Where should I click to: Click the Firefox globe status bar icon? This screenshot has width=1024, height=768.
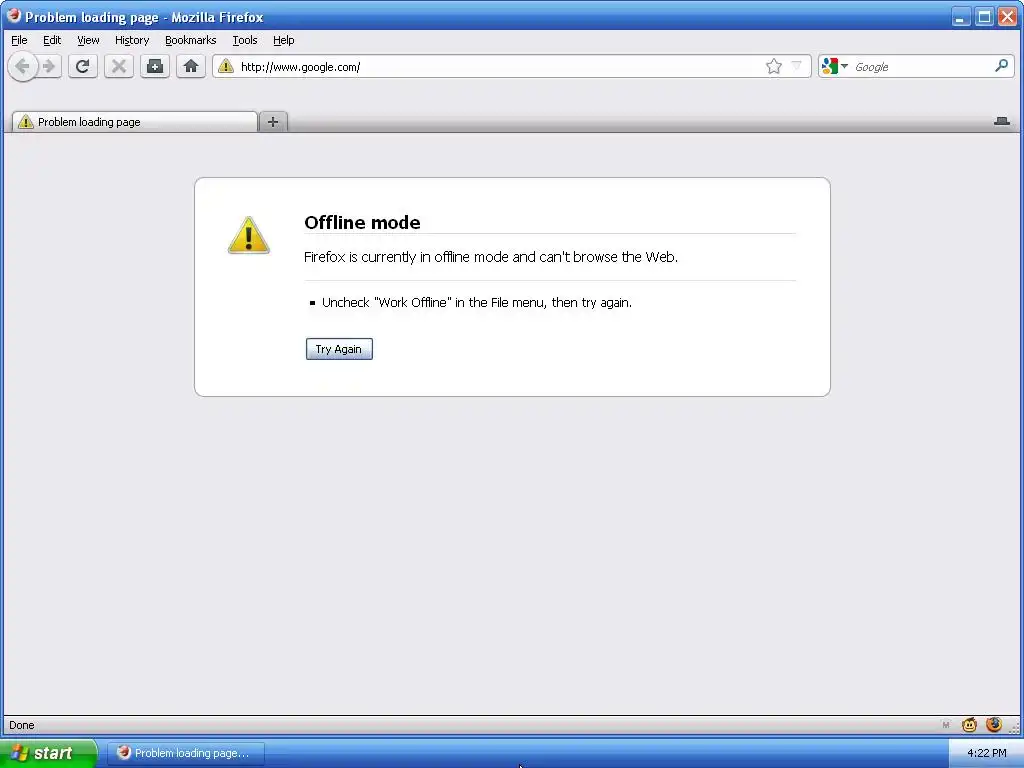[x=994, y=724]
